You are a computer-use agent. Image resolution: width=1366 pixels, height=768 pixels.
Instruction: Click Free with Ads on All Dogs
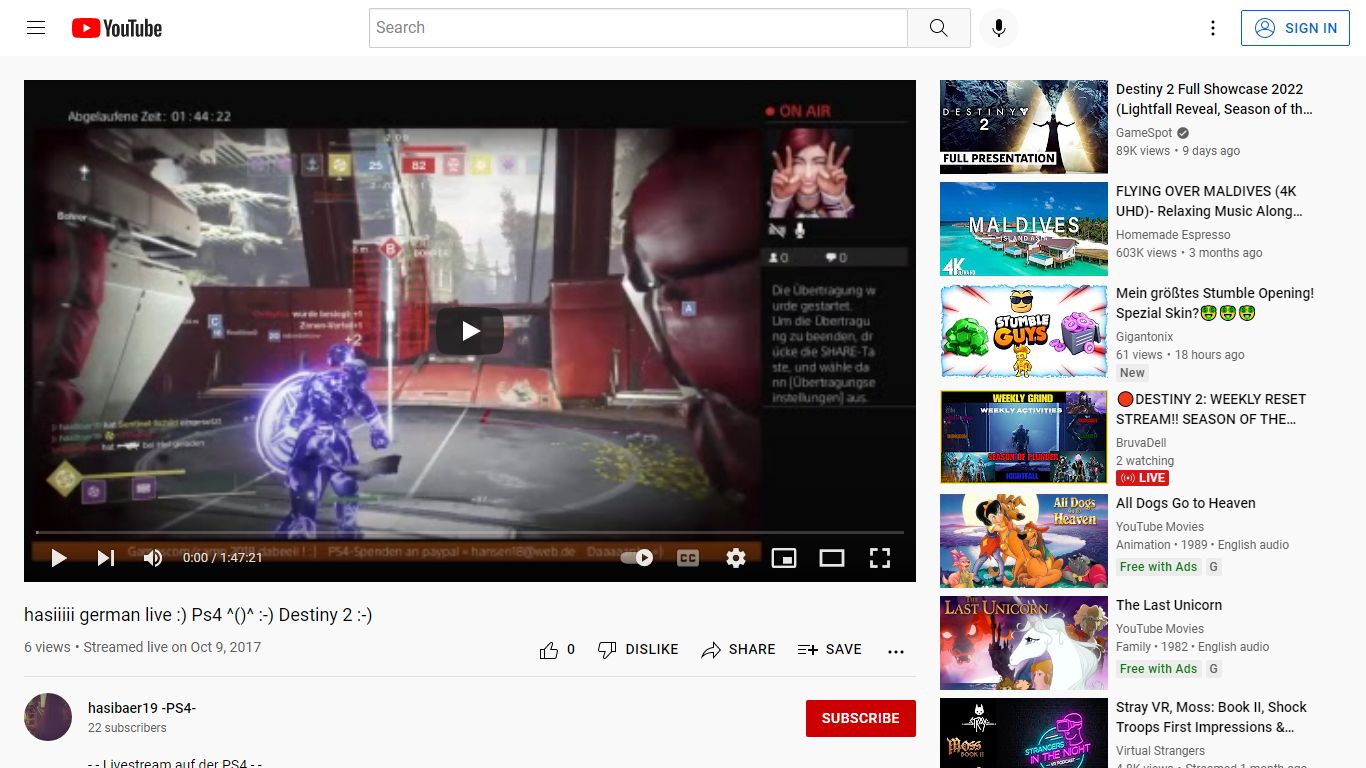click(1158, 567)
